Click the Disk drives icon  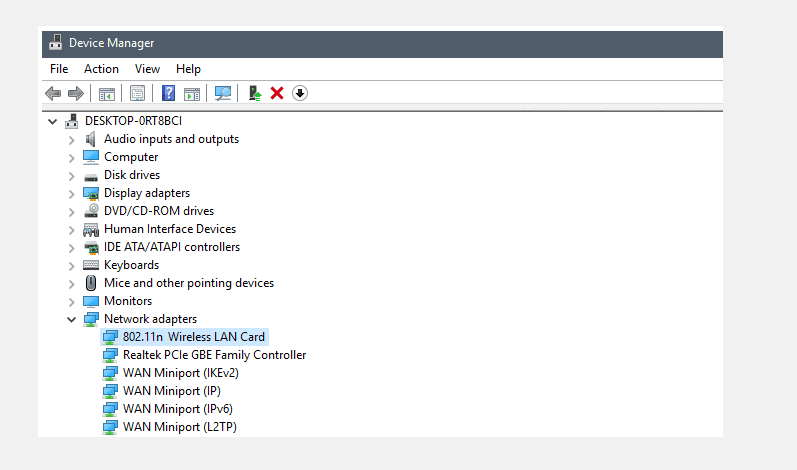point(91,176)
